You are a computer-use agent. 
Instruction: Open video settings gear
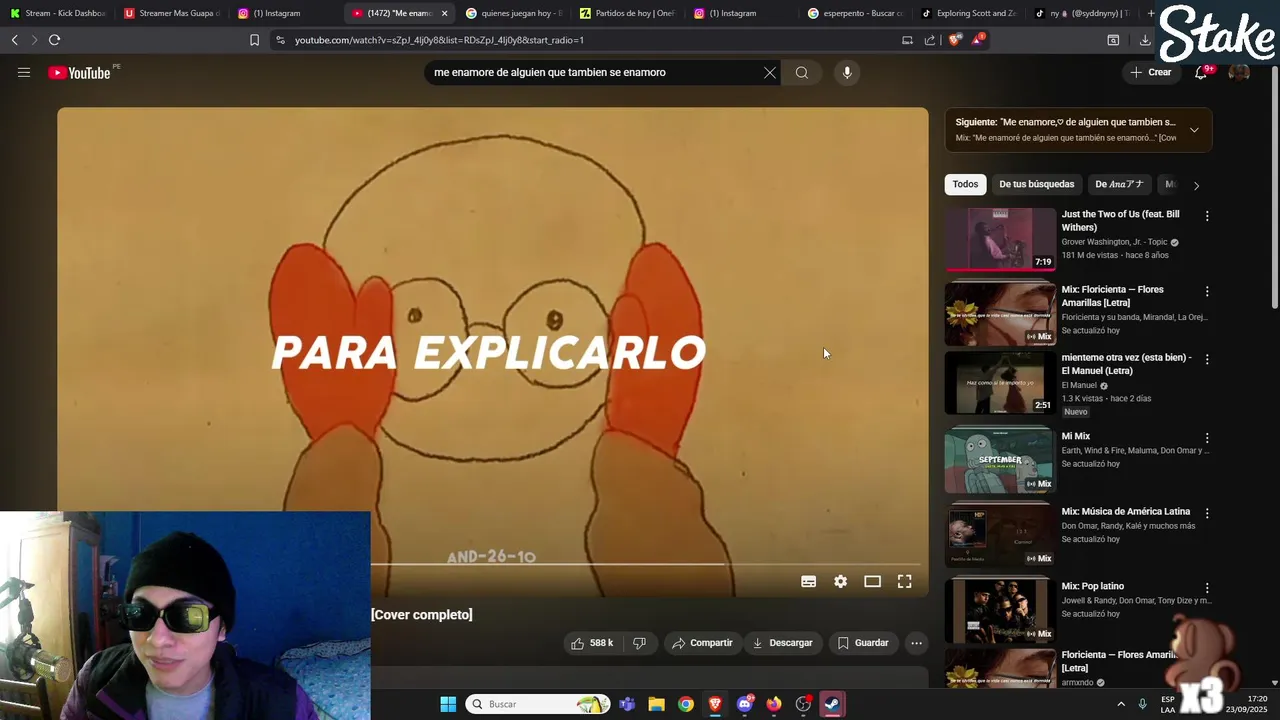pyautogui.click(x=841, y=581)
